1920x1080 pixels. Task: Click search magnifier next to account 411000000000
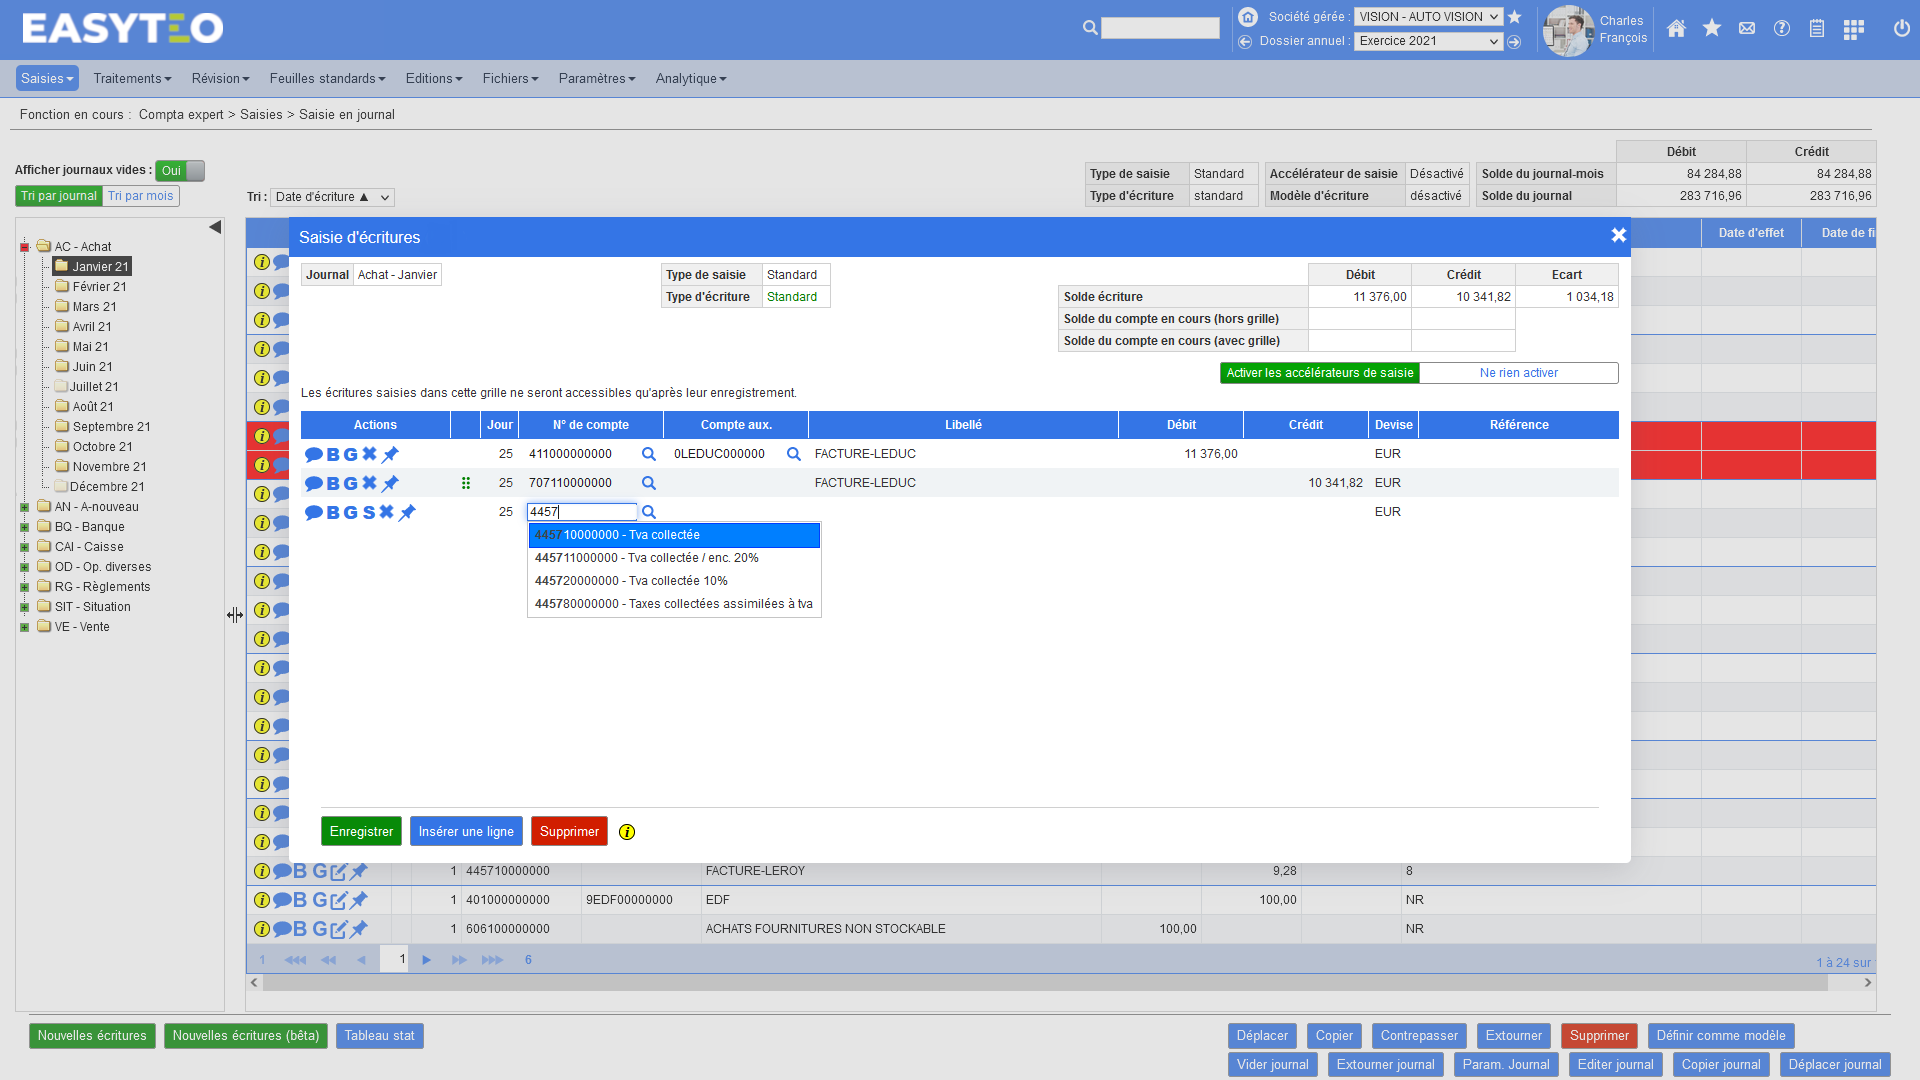pyautogui.click(x=648, y=454)
